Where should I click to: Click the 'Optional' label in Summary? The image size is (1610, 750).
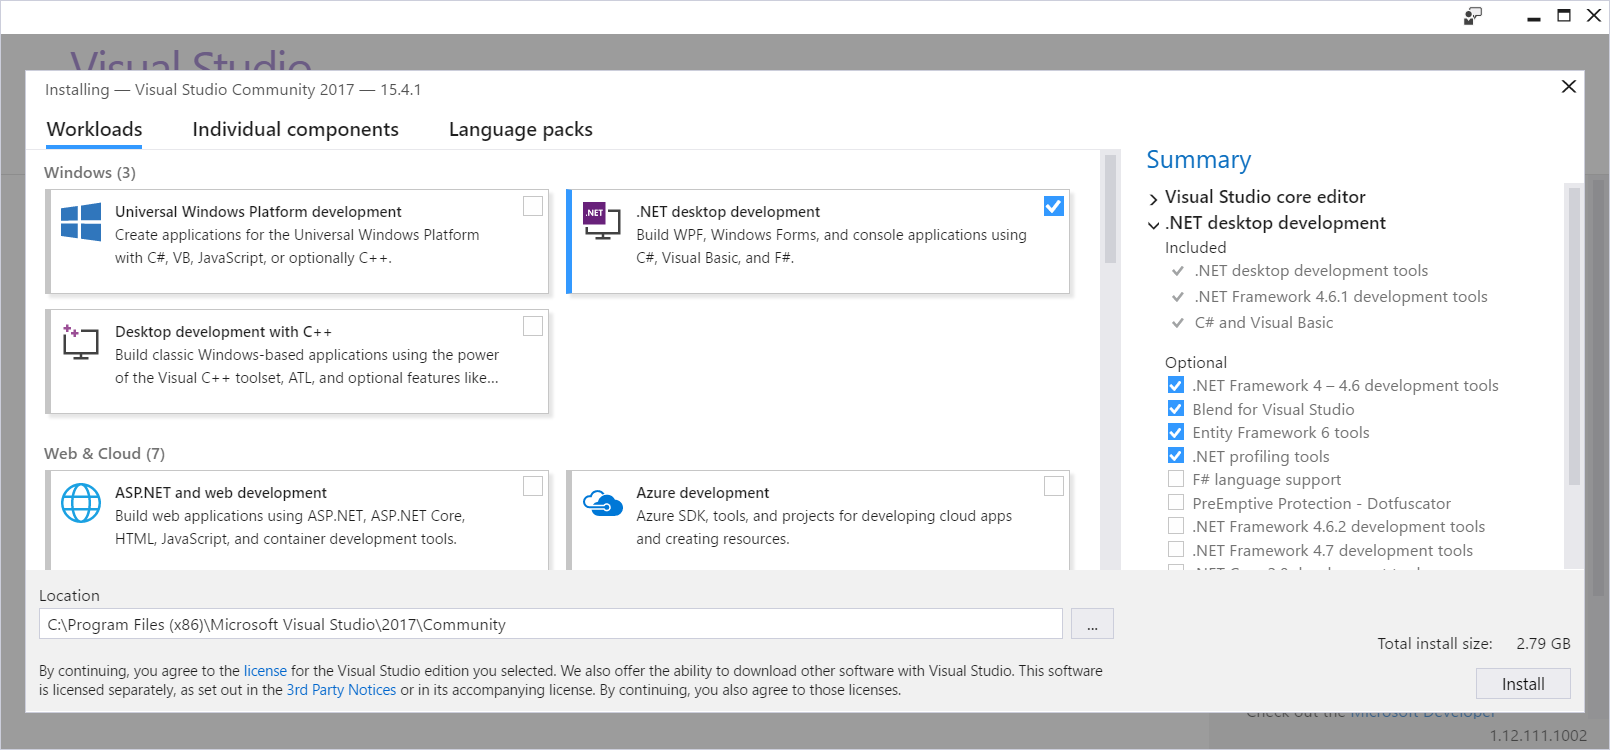tap(1196, 363)
